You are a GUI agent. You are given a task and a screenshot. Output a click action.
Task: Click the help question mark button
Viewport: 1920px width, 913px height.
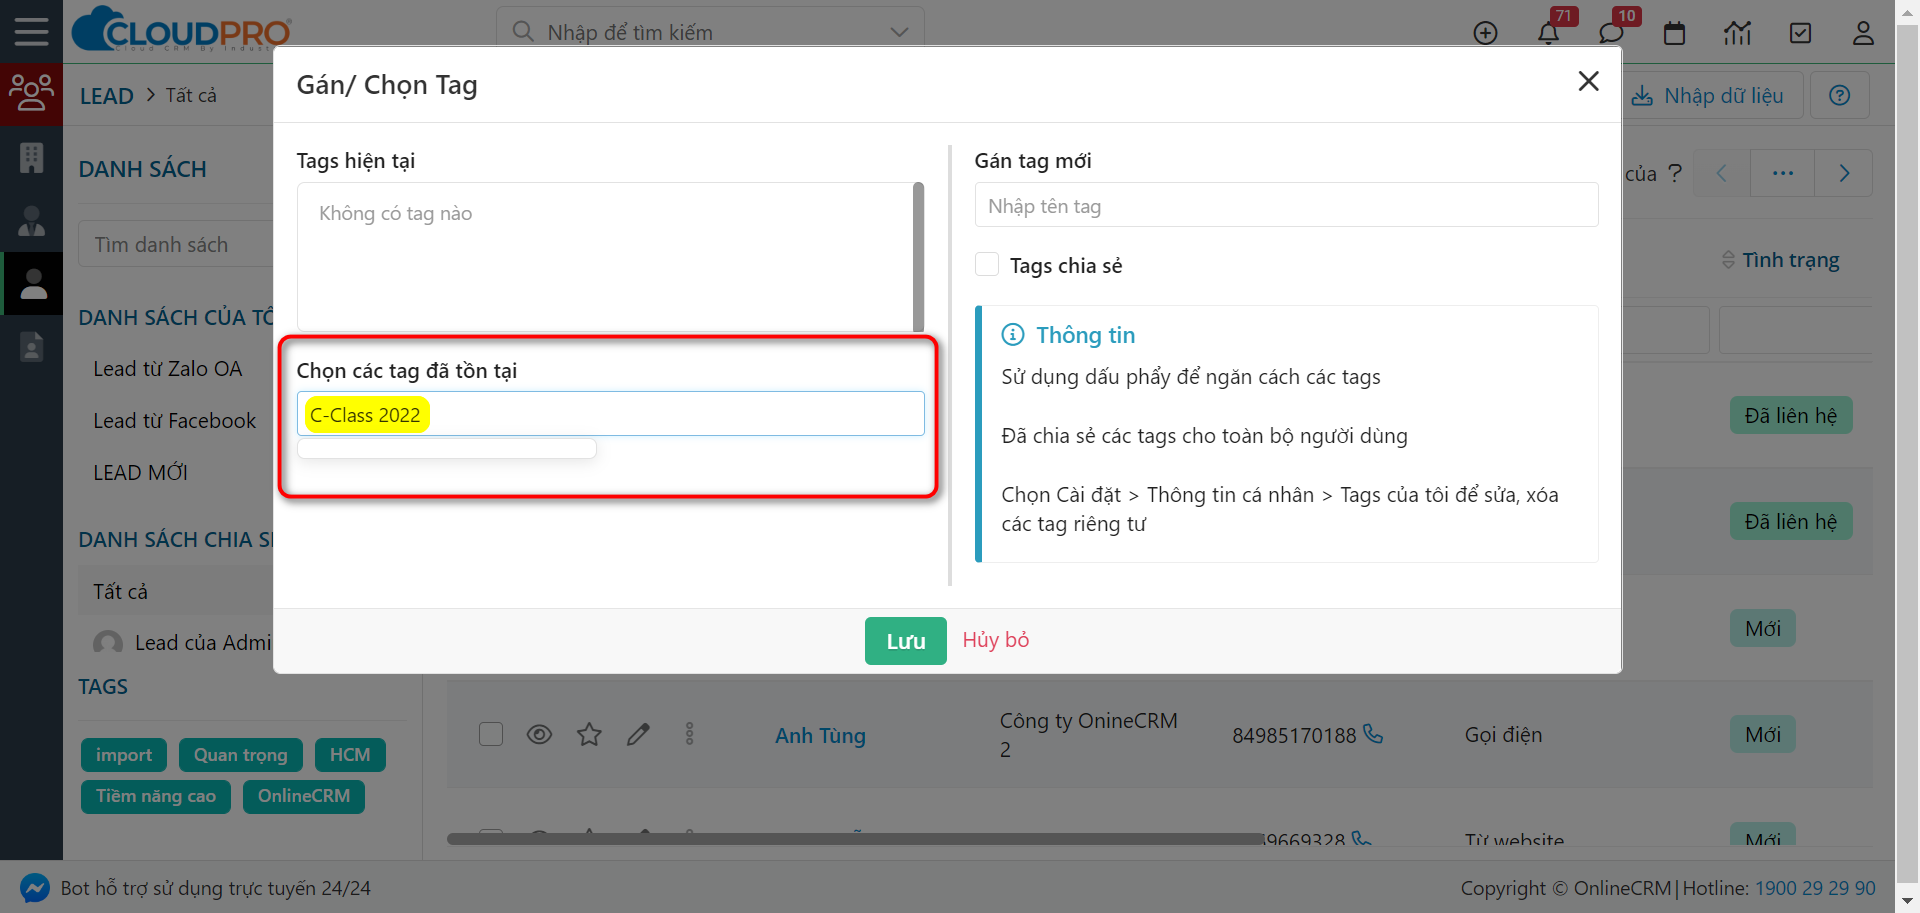(1839, 95)
